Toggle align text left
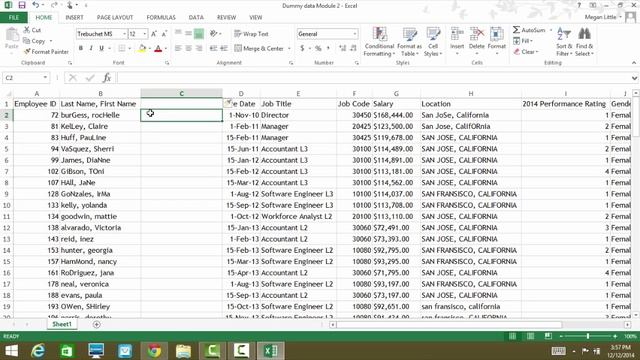The height and width of the screenshot is (360, 640). (x=178, y=49)
